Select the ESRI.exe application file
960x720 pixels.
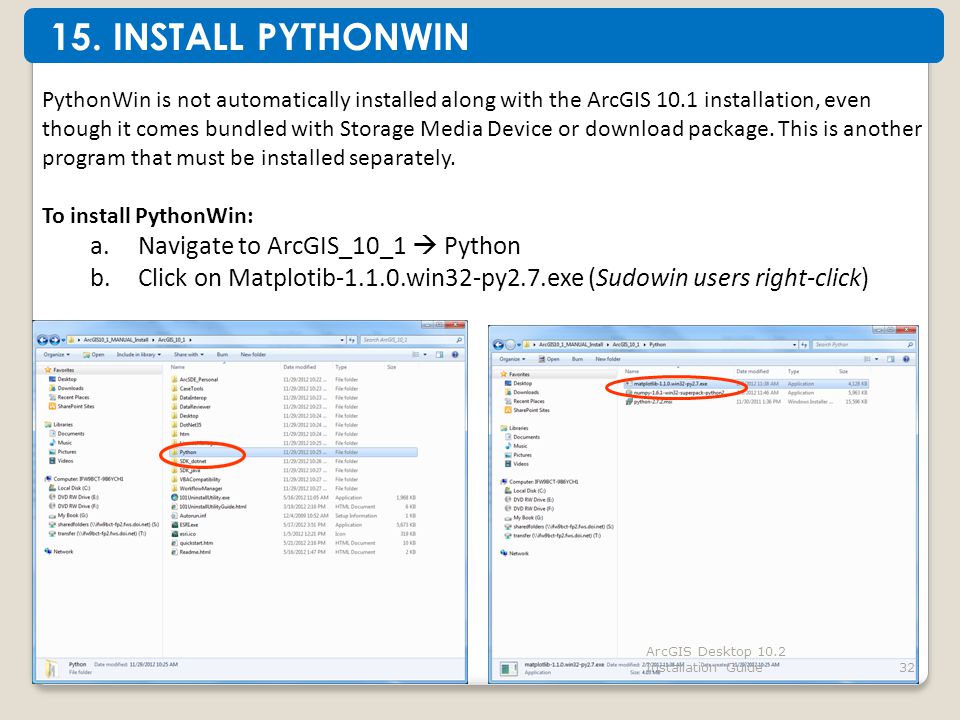pyautogui.click(x=185, y=525)
